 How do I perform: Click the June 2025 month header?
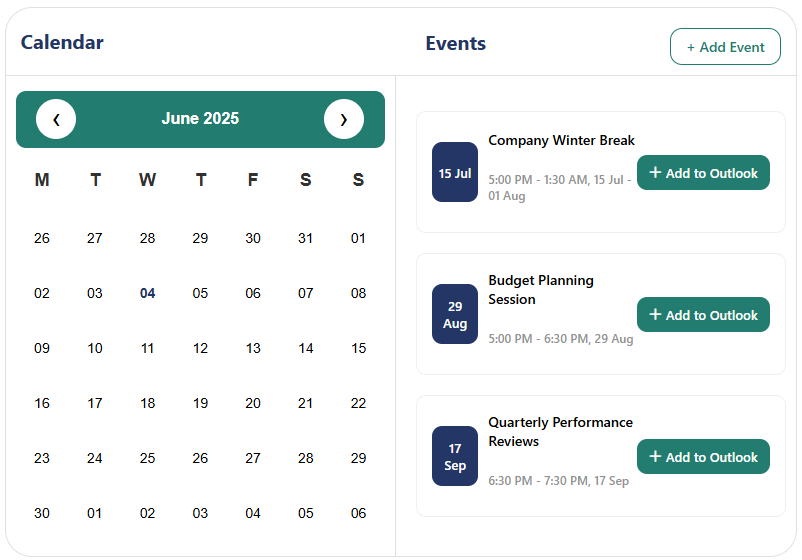click(200, 119)
